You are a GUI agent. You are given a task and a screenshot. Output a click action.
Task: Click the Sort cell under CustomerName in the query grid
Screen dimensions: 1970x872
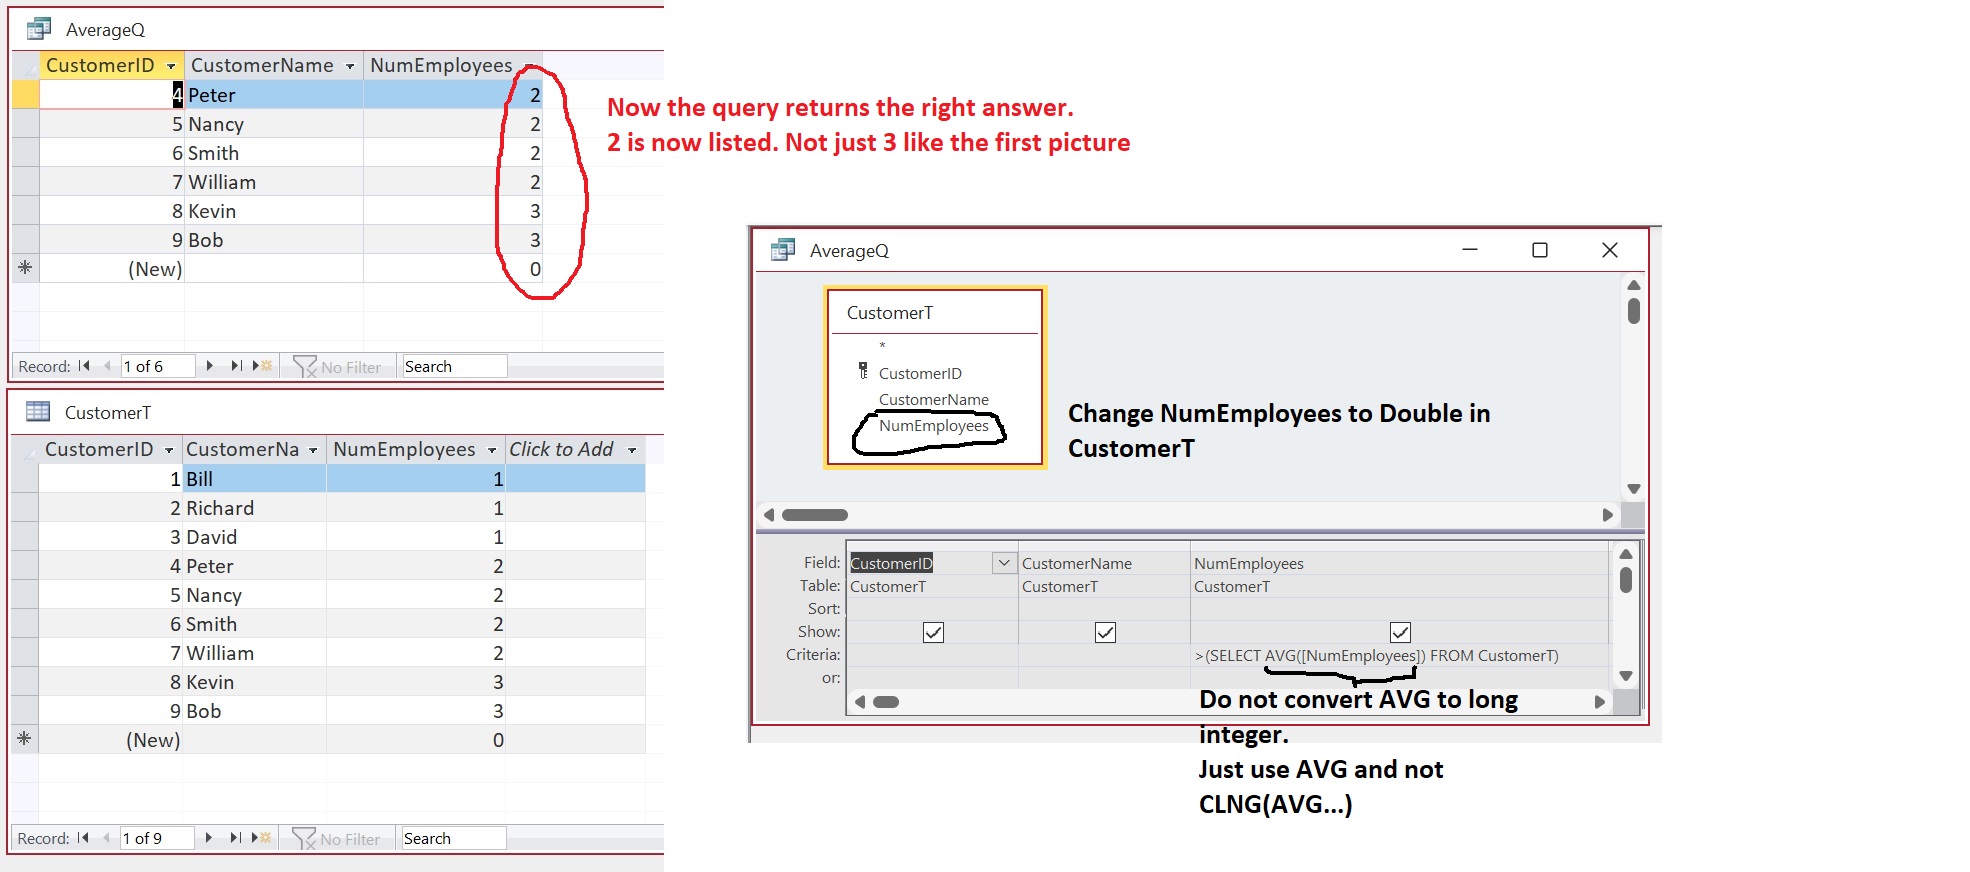(x=1104, y=609)
